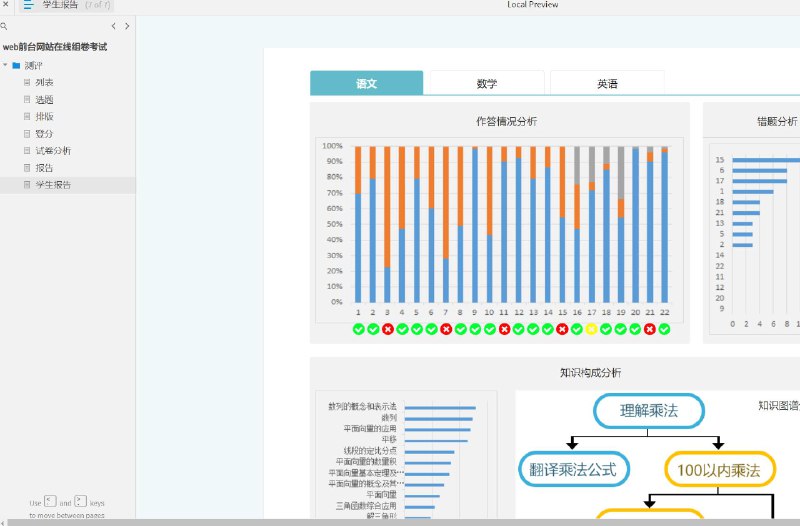Click the green check icon under question 14
Viewport: 800px width, 526px height.
[547, 330]
